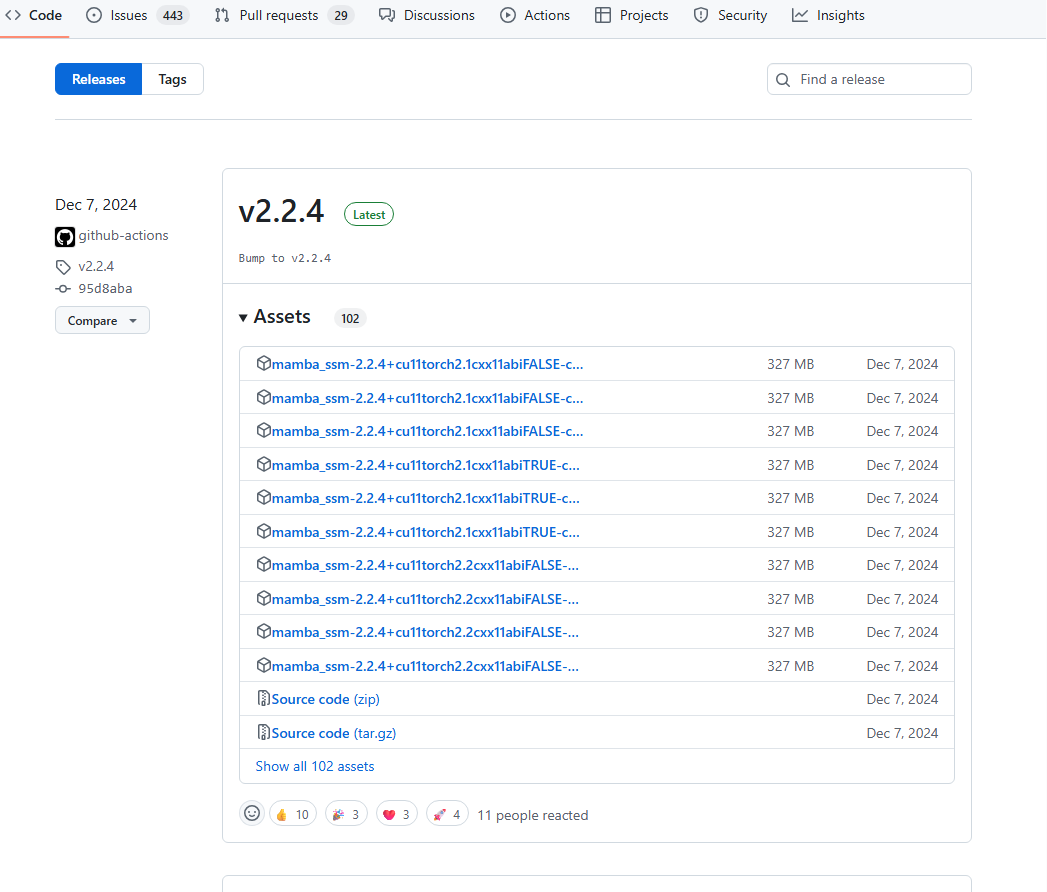Click the commit icon beside 95d8aba
The width and height of the screenshot is (1047, 892).
pyautogui.click(x=63, y=288)
